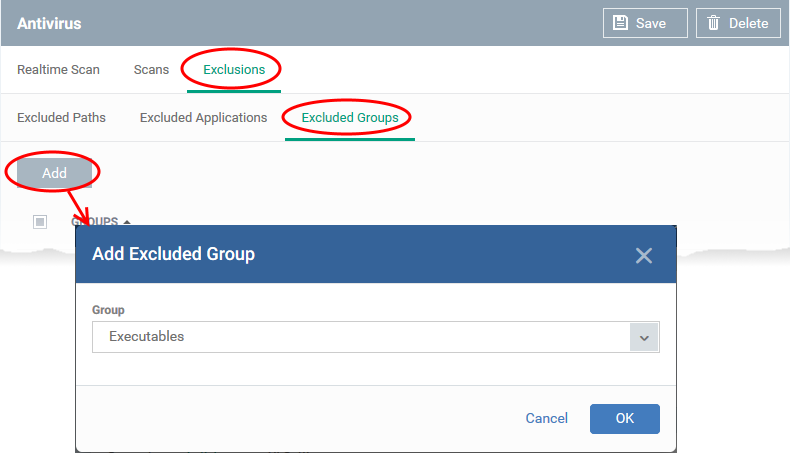Confirm with the OK button
Screen dimensions: 790x454
[x=625, y=418]
